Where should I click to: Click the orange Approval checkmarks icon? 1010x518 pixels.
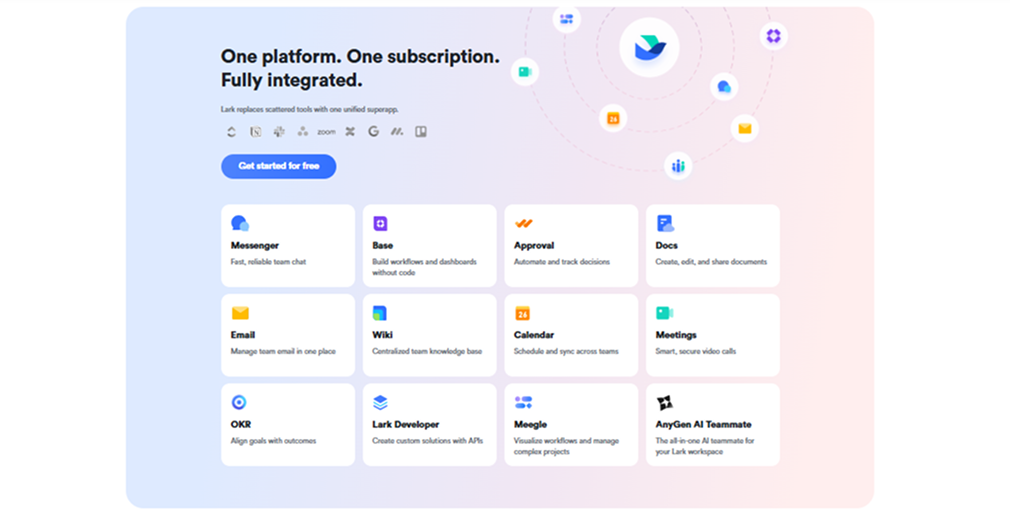pos(524,224)
